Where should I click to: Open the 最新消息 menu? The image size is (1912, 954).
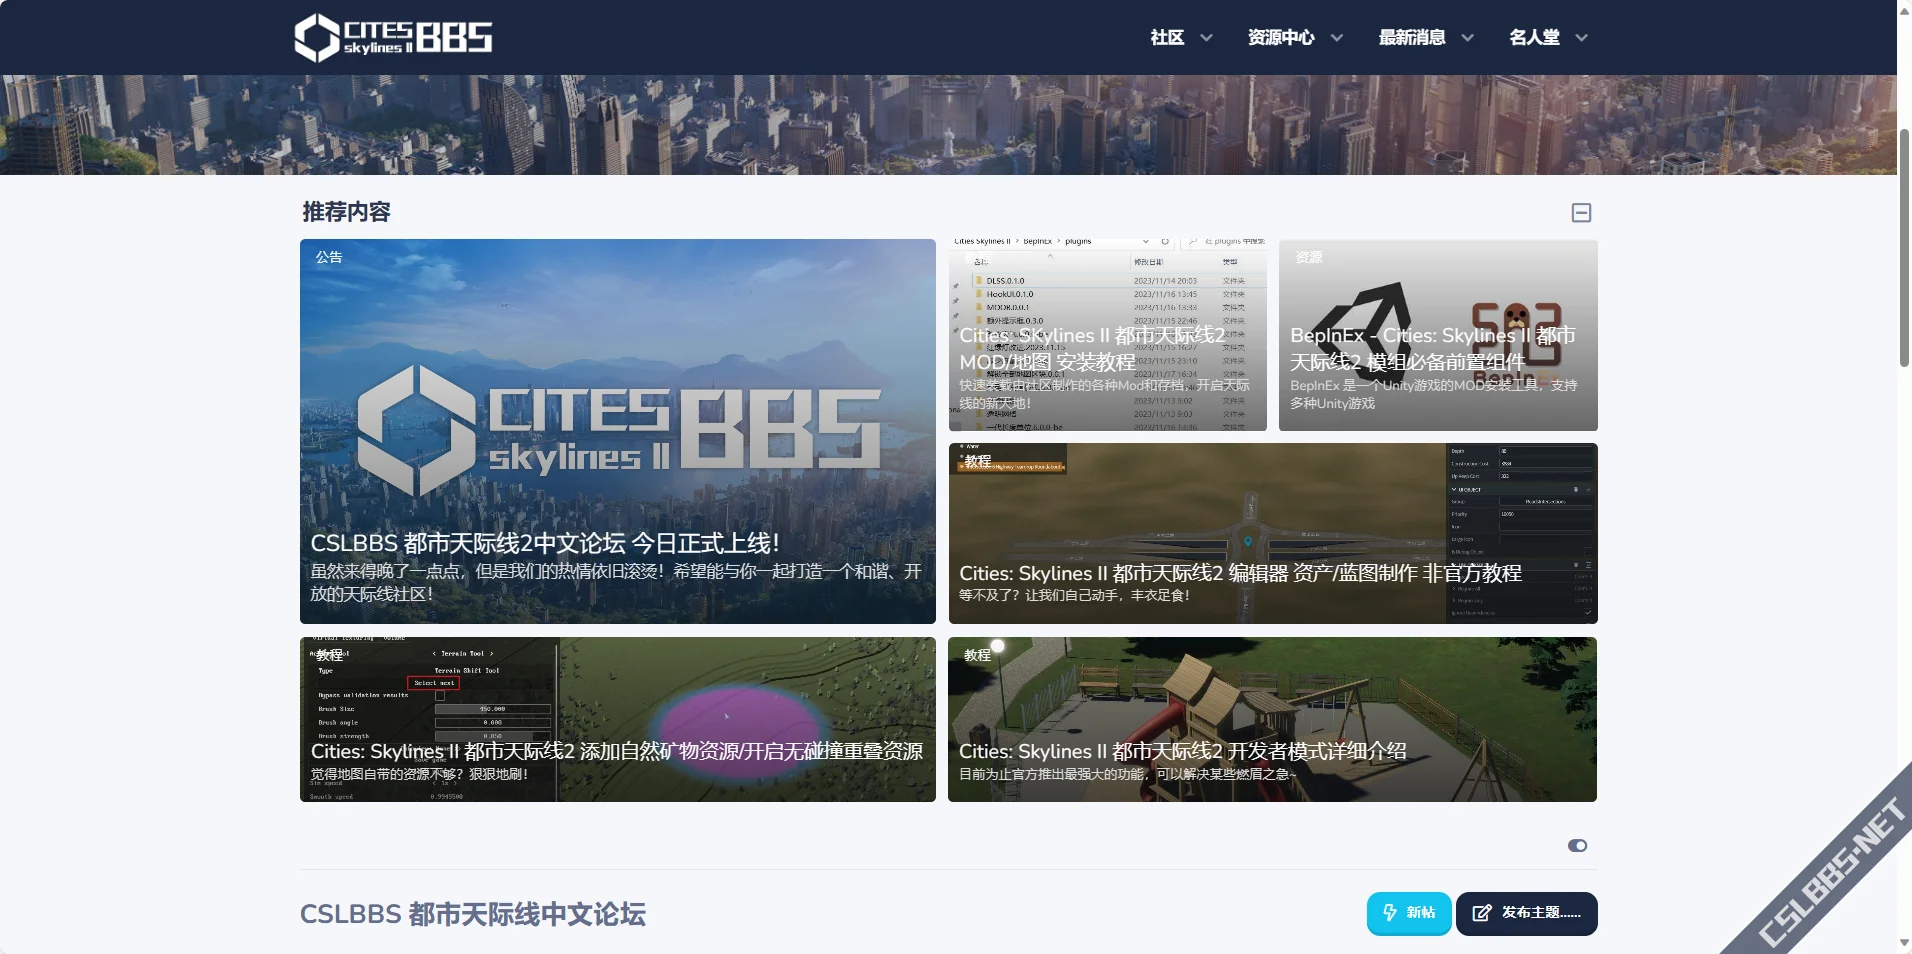click(x=1412, y=37)
